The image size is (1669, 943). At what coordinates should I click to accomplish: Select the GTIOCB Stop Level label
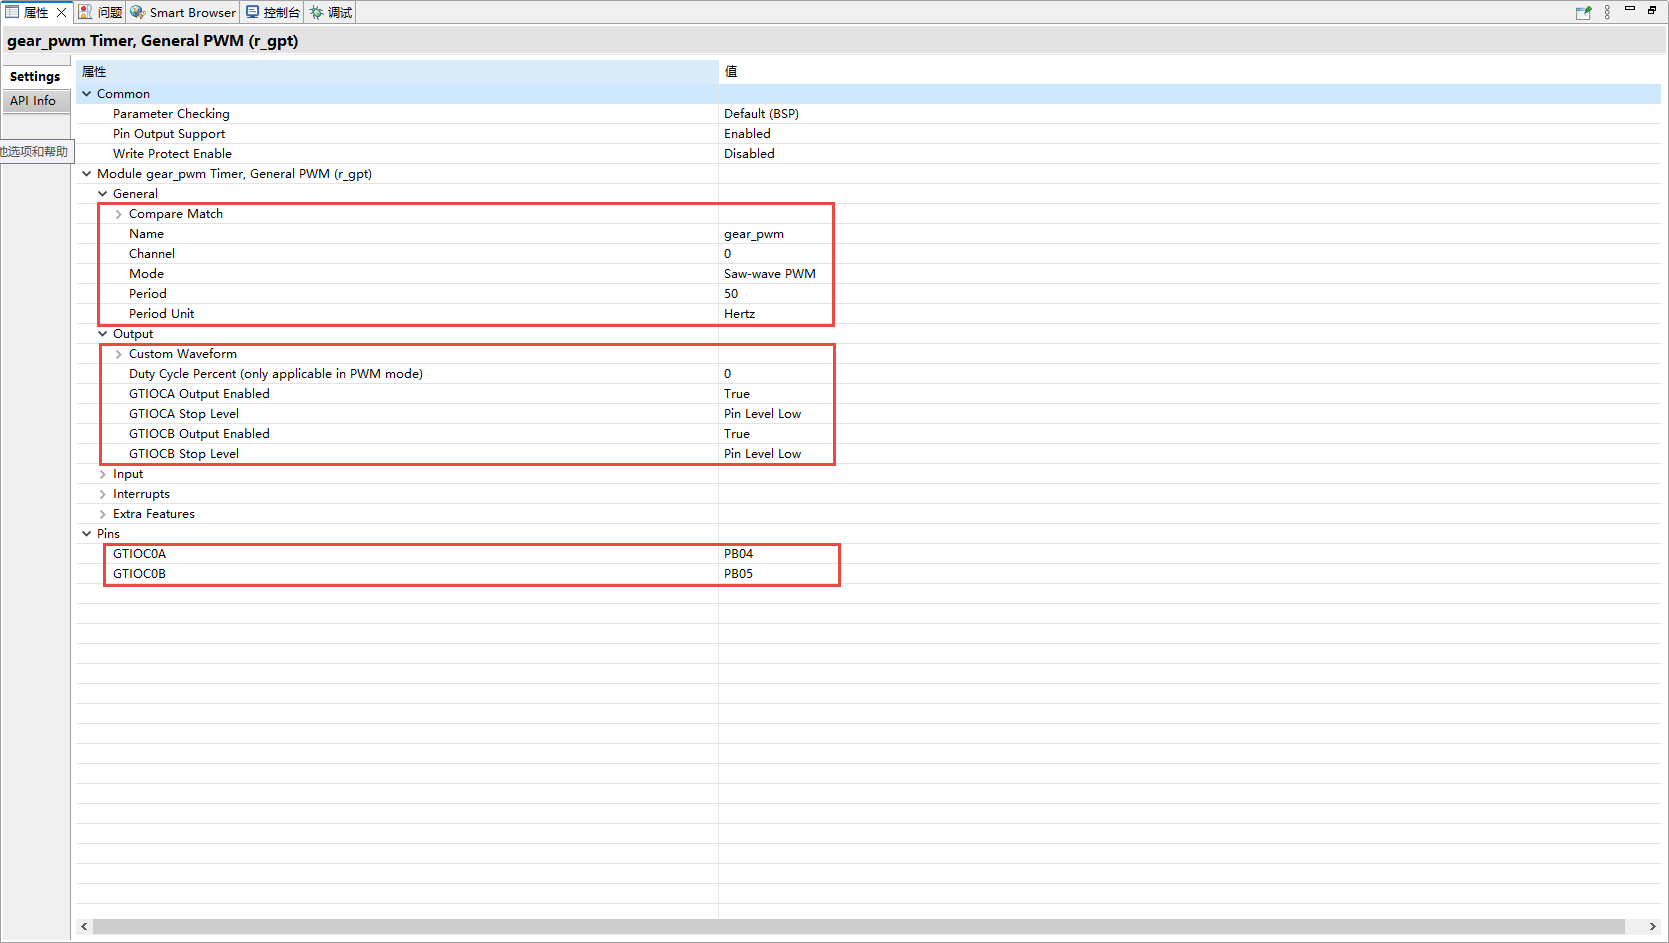184,454
